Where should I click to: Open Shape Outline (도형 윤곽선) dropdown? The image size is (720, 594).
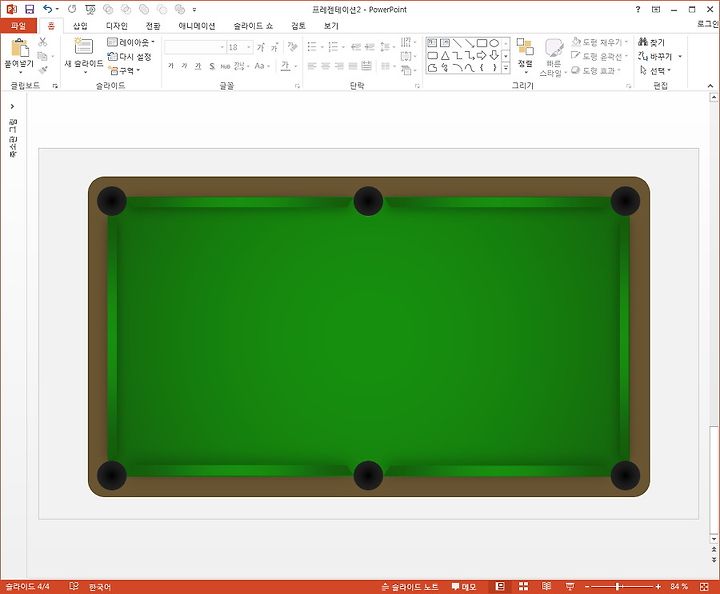click(x=599, y=56)
